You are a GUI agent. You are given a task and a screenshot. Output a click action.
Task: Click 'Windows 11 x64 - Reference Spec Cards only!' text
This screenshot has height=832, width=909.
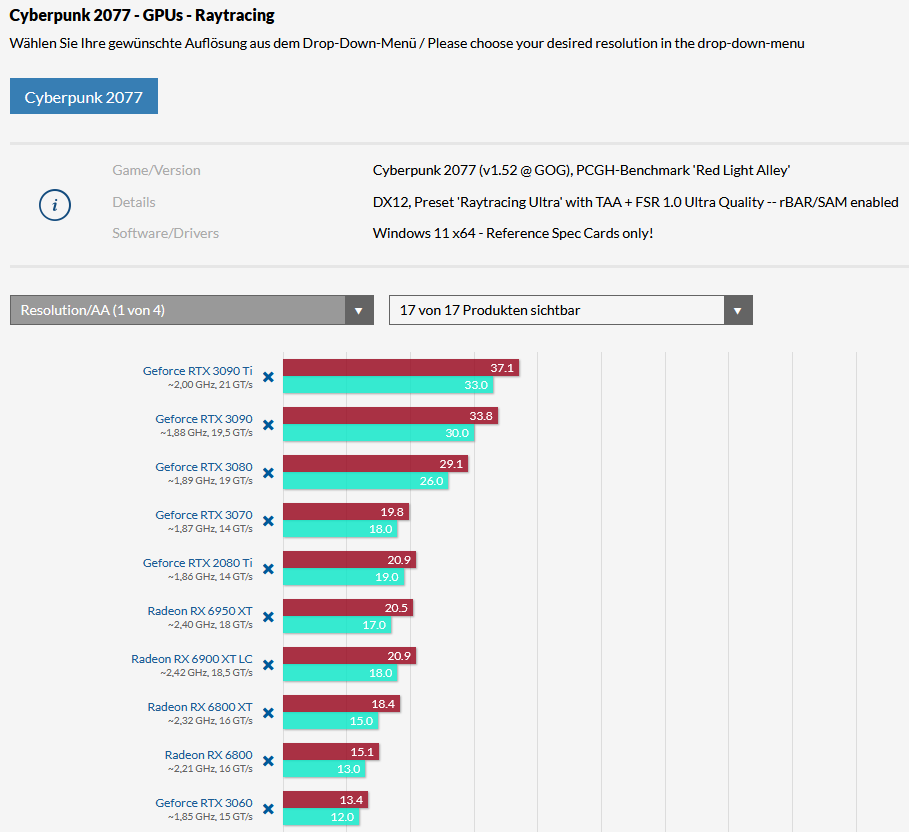point(513,233)
